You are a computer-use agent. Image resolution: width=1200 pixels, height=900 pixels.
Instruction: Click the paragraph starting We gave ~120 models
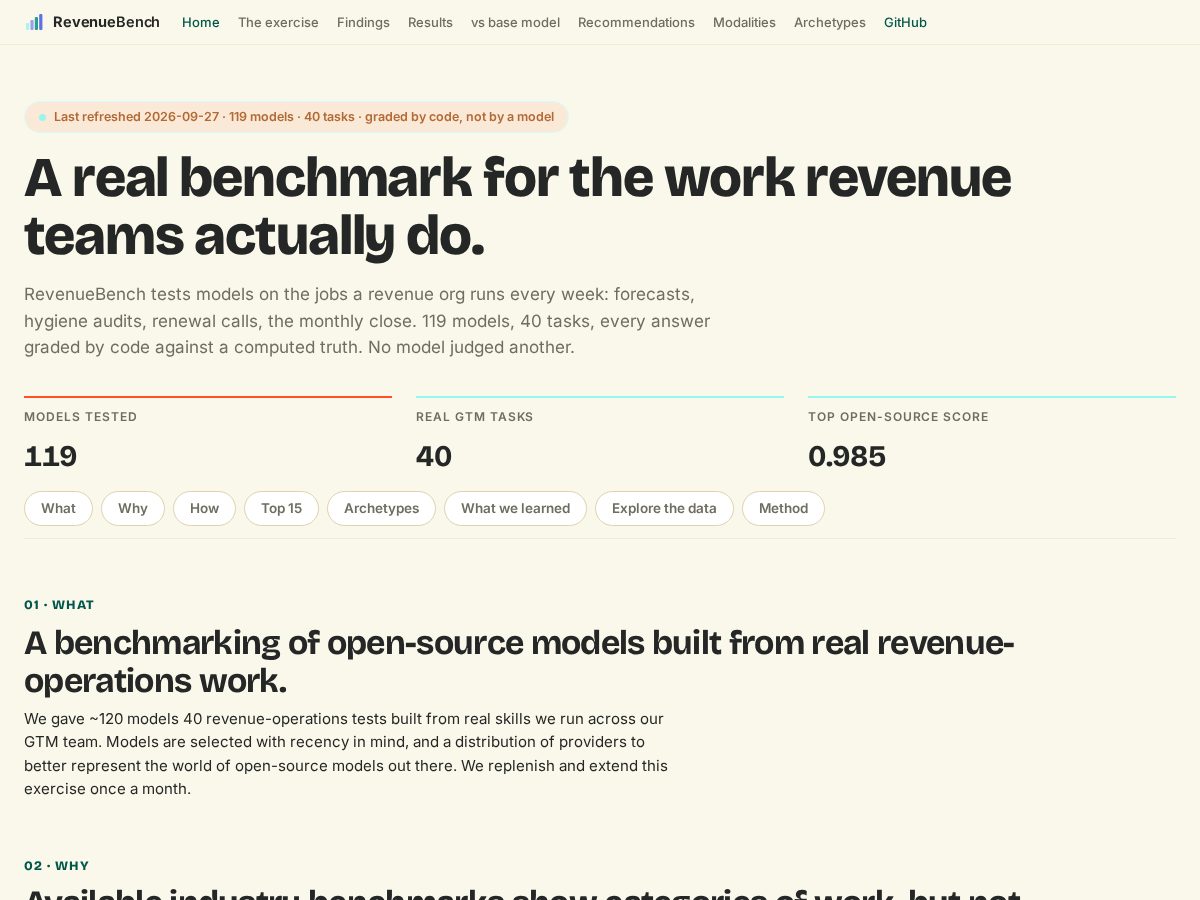pos(346,754)
